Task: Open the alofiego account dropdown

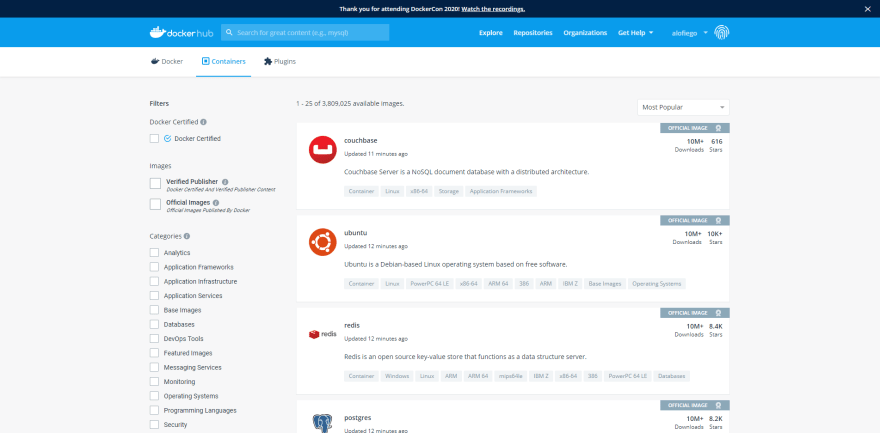Action: tap(690, 33)
